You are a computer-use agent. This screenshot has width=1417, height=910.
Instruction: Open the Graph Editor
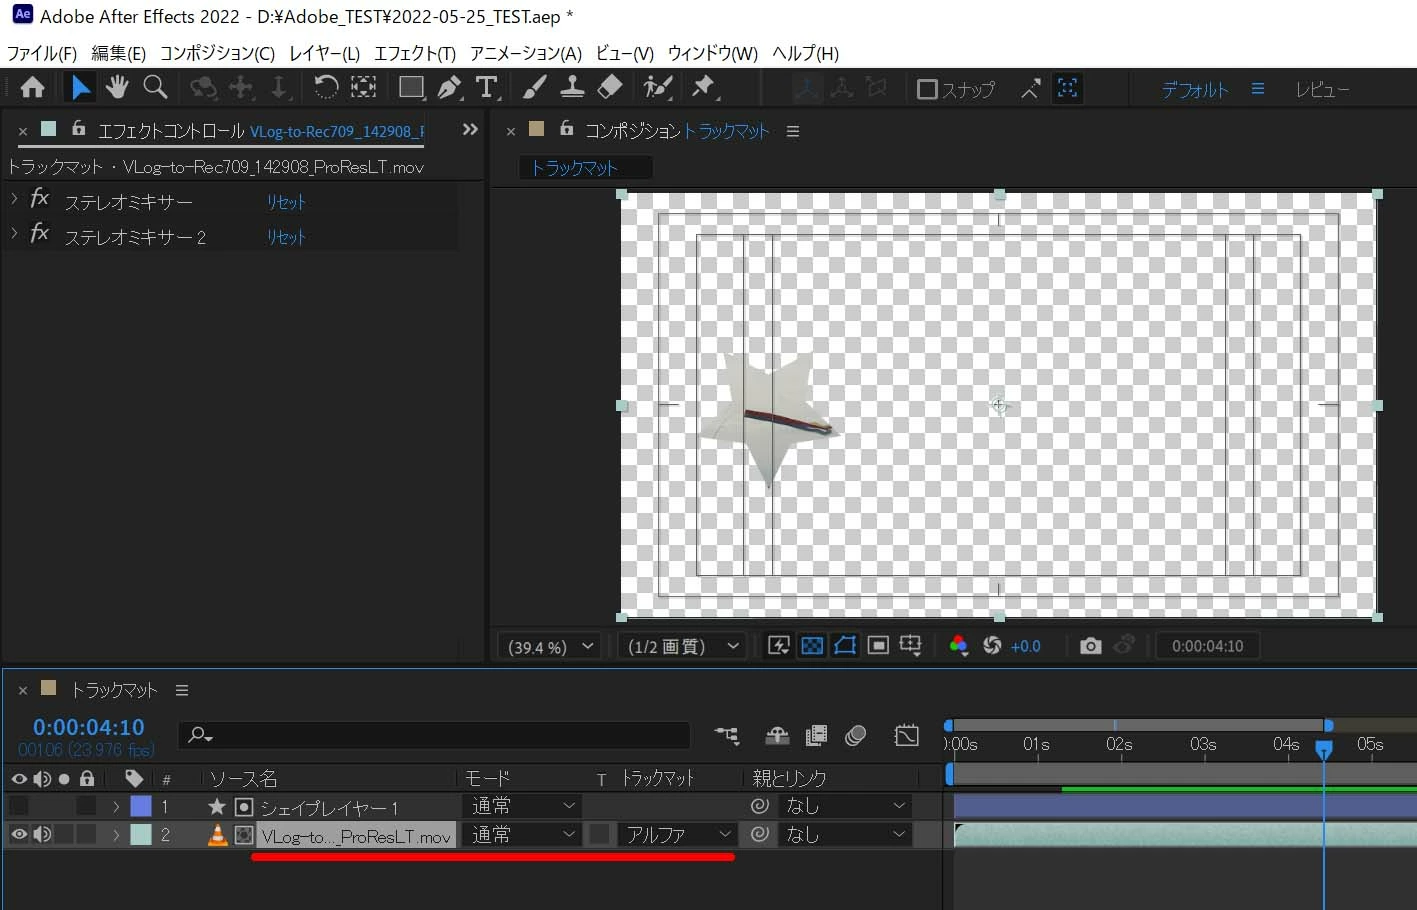point(907,736)
